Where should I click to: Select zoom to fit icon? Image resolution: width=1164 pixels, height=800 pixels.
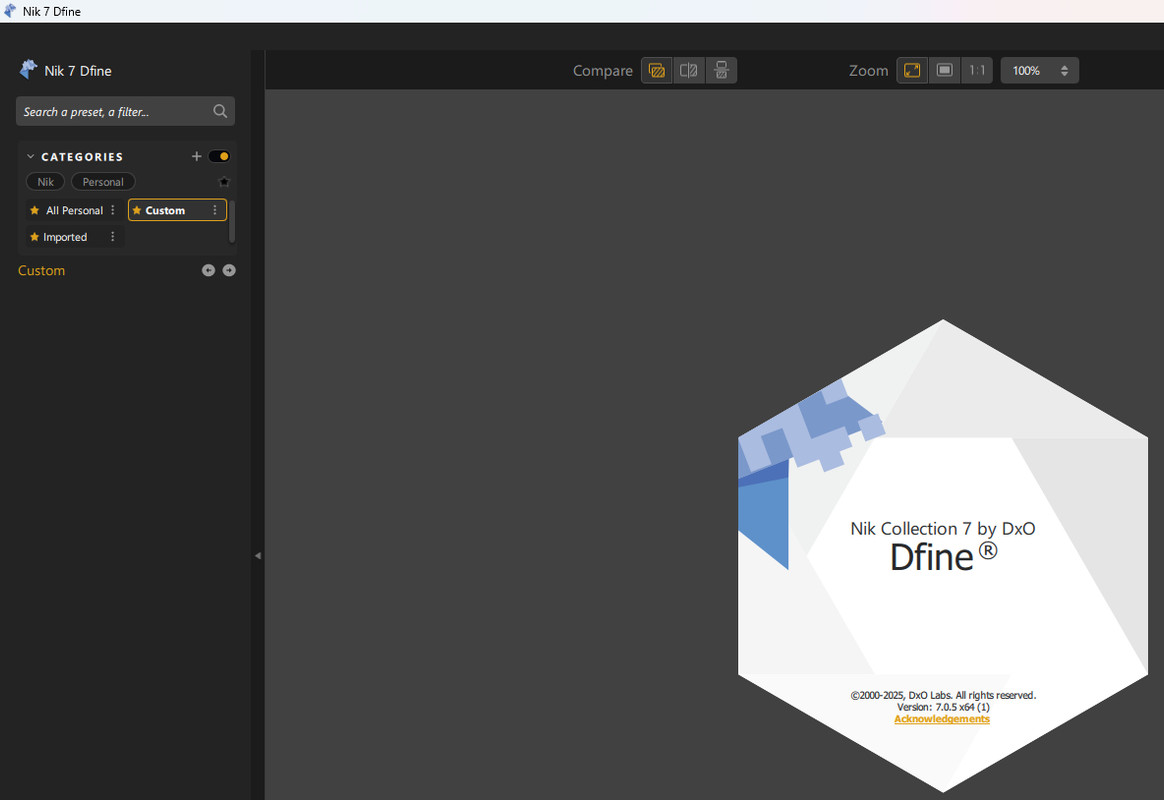(x=912, y=71)
